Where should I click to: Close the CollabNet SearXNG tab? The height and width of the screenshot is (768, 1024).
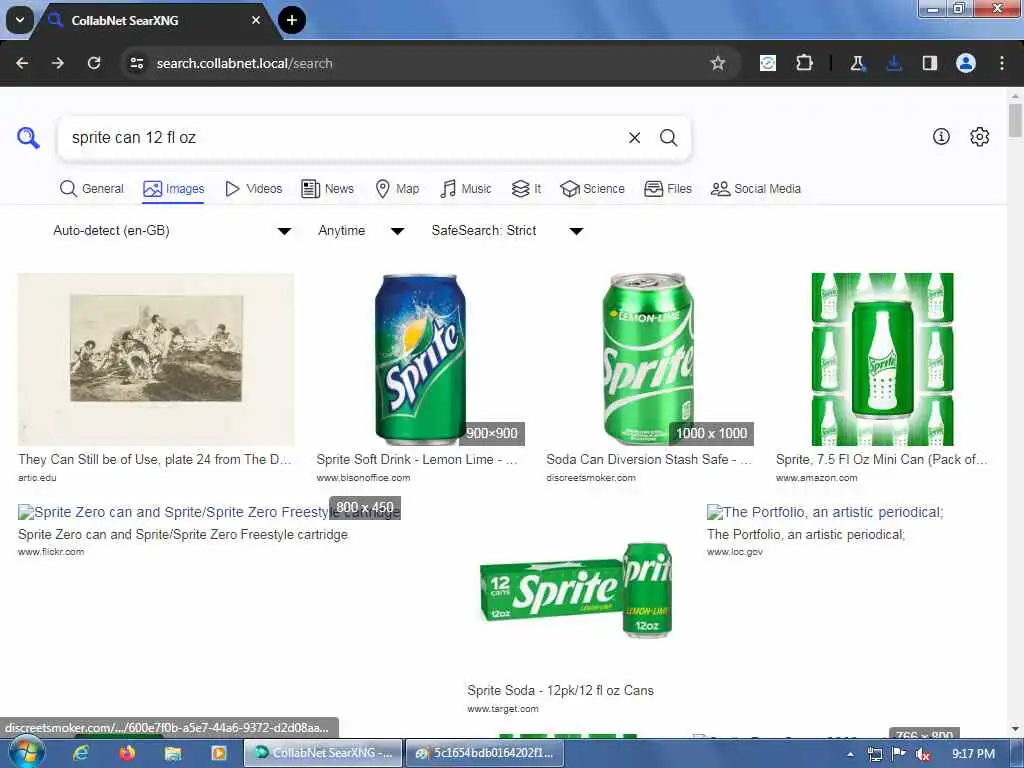256,20
